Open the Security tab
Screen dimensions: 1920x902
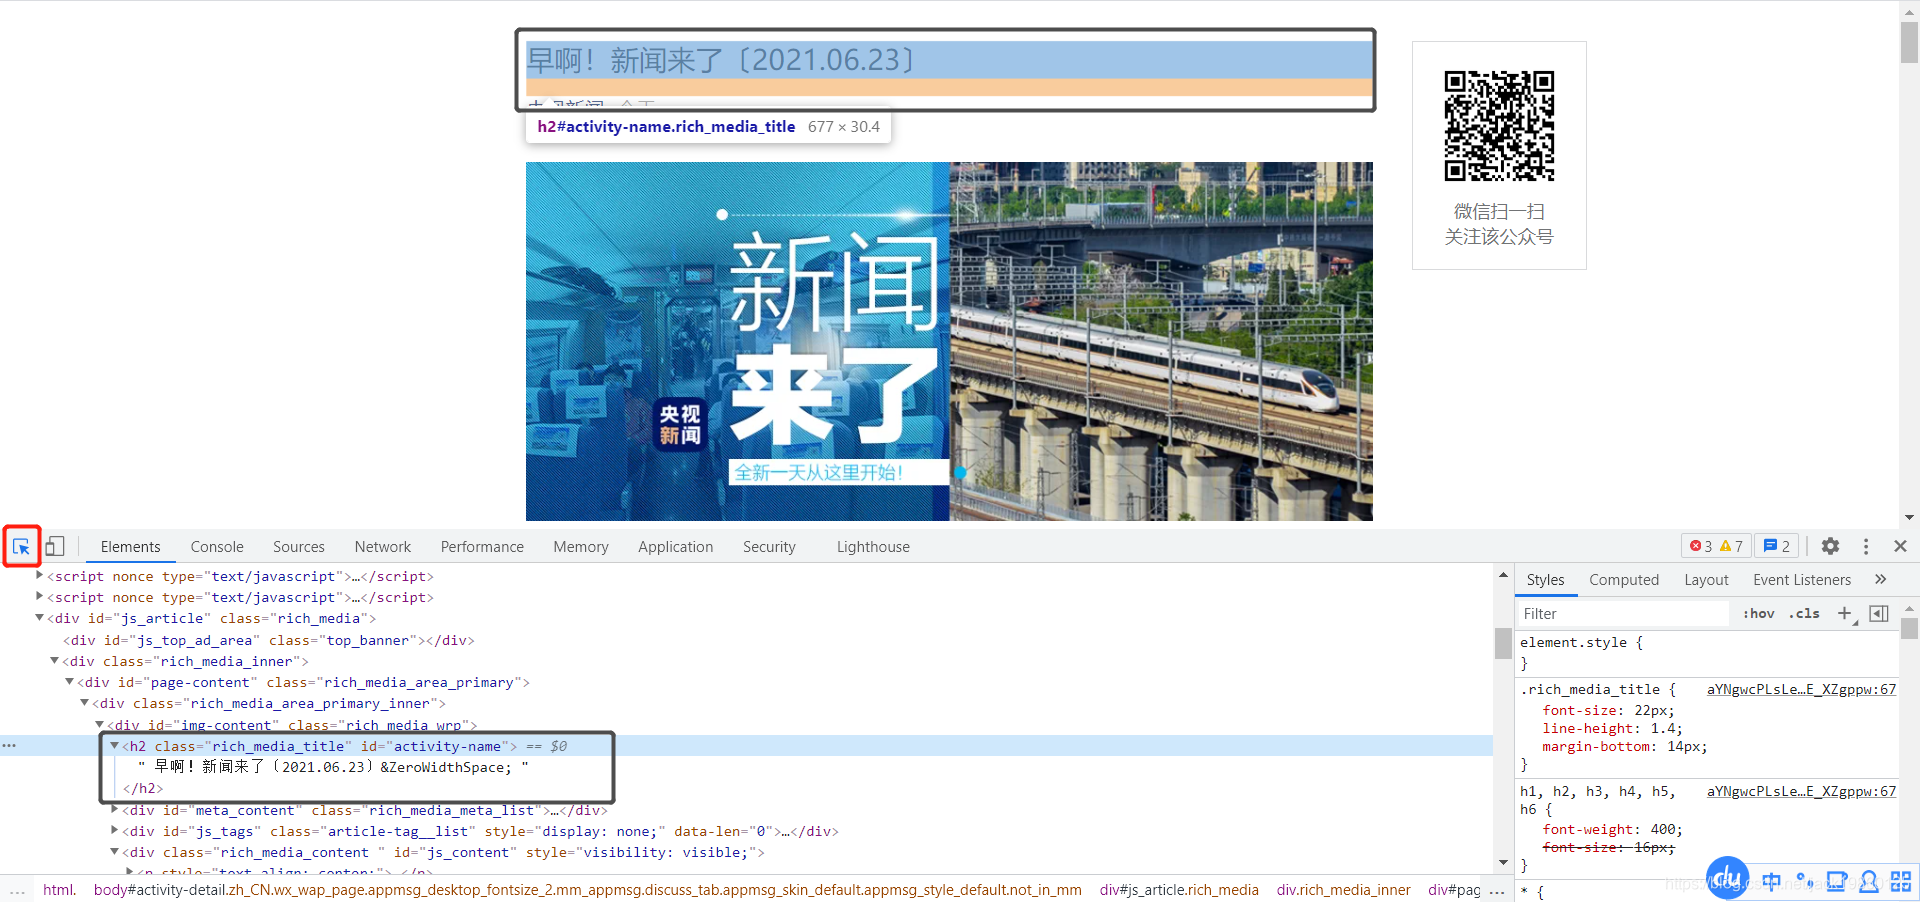click(x=769, y=547)
